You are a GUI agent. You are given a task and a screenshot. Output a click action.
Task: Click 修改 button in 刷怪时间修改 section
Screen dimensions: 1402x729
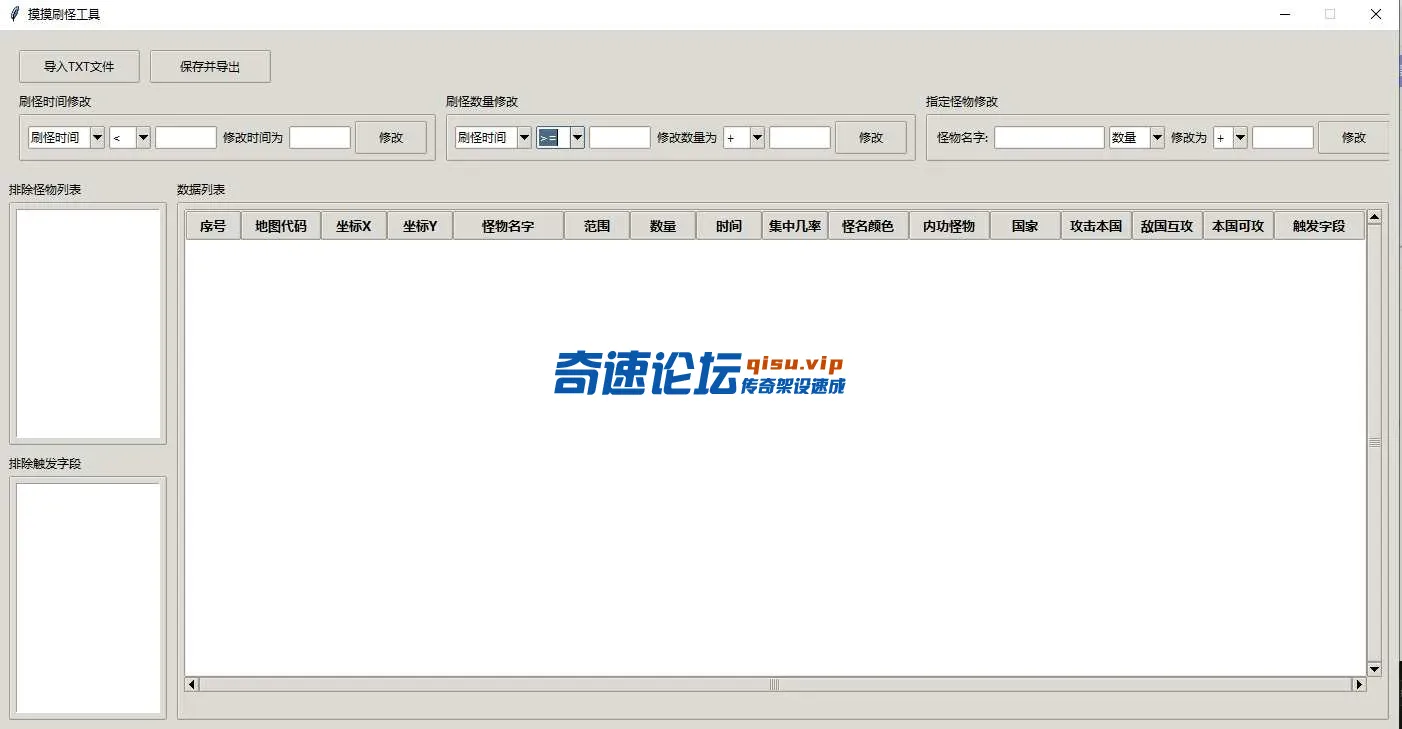tap(391, 138)
